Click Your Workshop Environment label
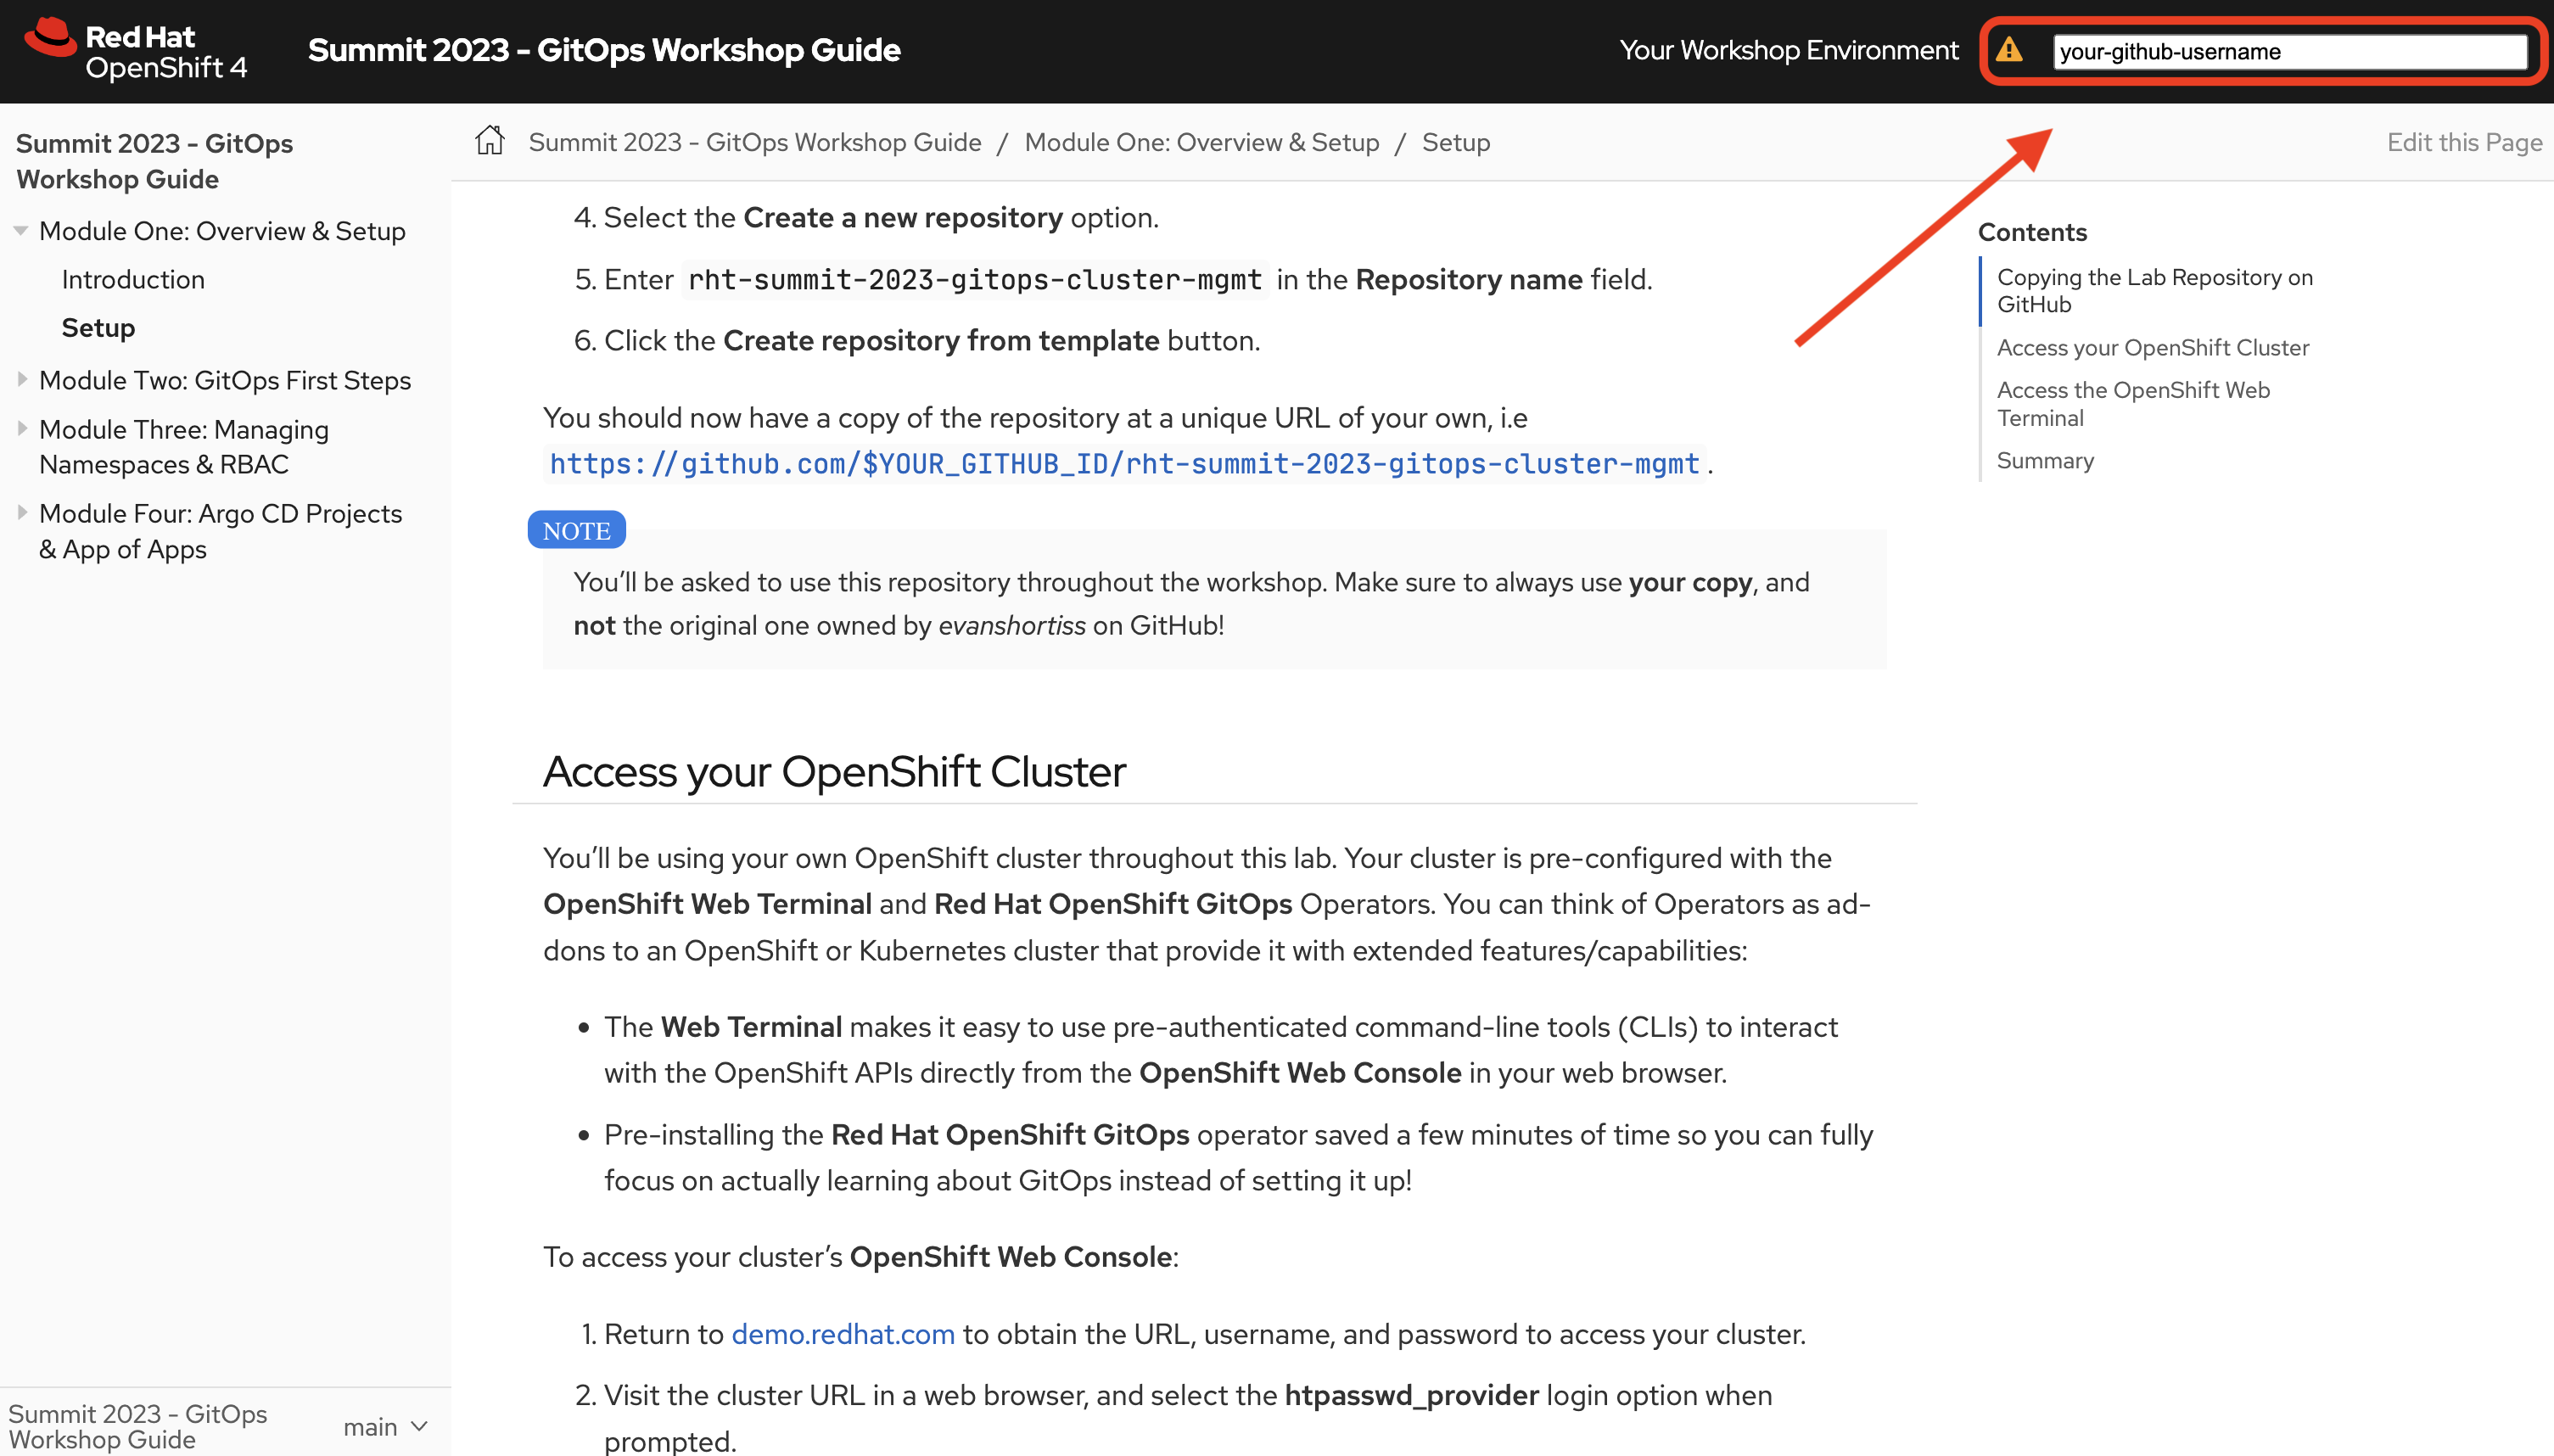Screen dimensions: 2554x1456 [x=1789, y=50]
